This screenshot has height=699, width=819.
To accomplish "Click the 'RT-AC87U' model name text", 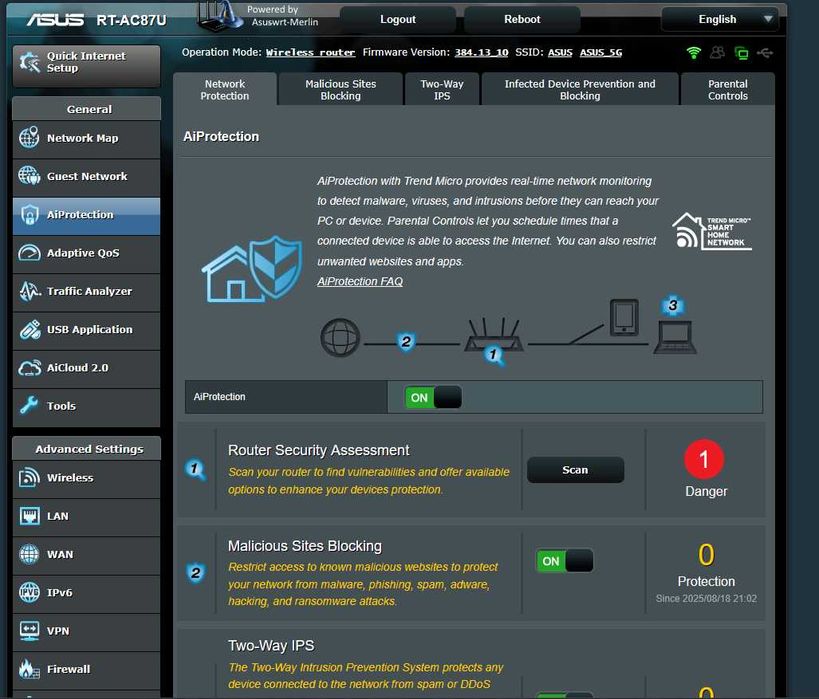I will [x=131, y=20].
